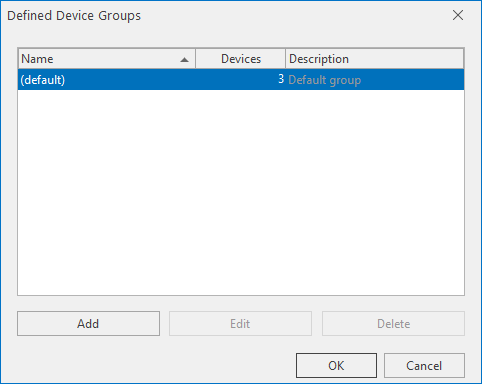The height and width of the screenshot is (384, 482).
Task: Sort by the Name column header
Action: point(107,59)
